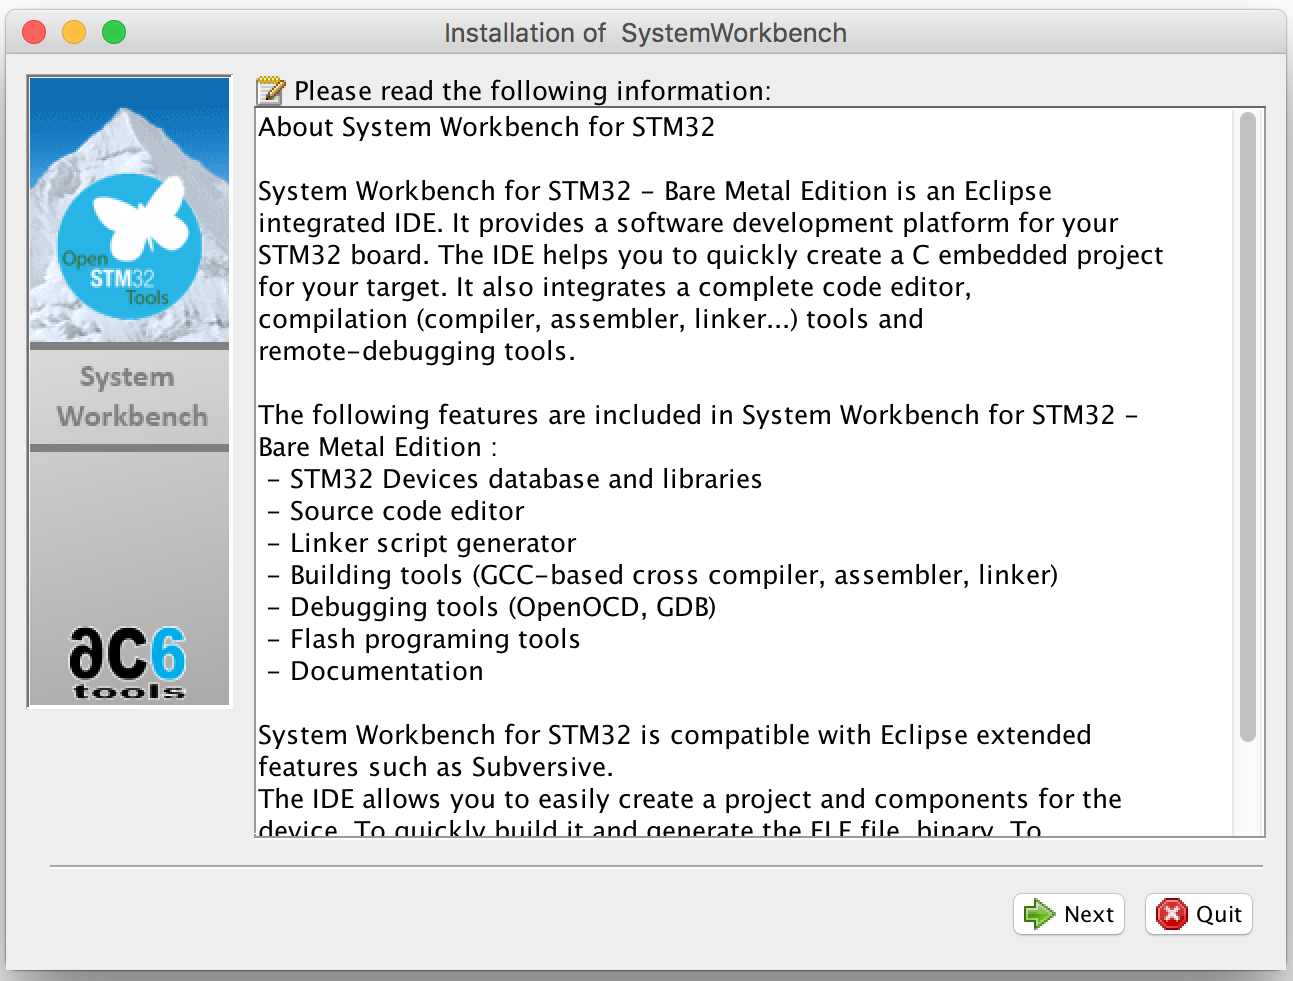Click '- Debugging tools (OpenOCD, GDB)' line
This screenshot has width=1293, height=981.
pyautogui.click(x=492, y=607)
